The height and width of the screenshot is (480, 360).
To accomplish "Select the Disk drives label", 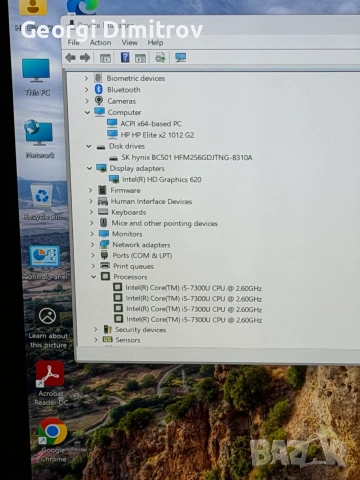I will (127, 146).
